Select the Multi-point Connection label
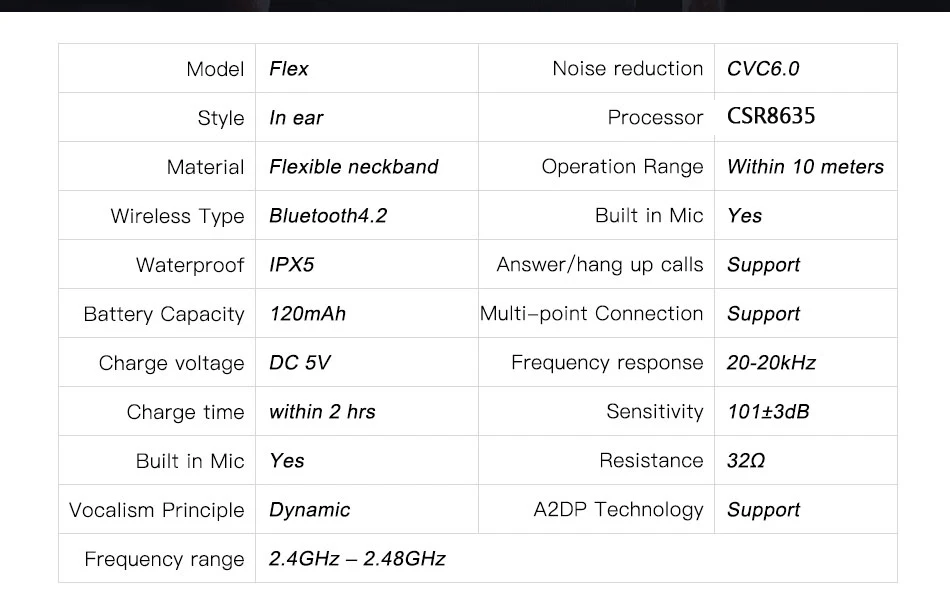Viewport: 950px width, 592px height. tap(591, 314)
